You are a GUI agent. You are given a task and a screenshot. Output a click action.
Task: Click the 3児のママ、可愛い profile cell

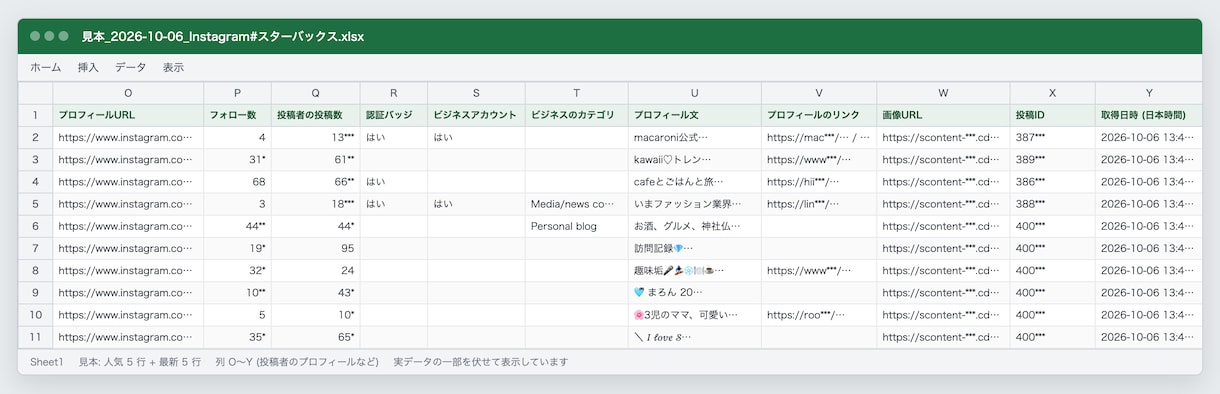point(695,315)
